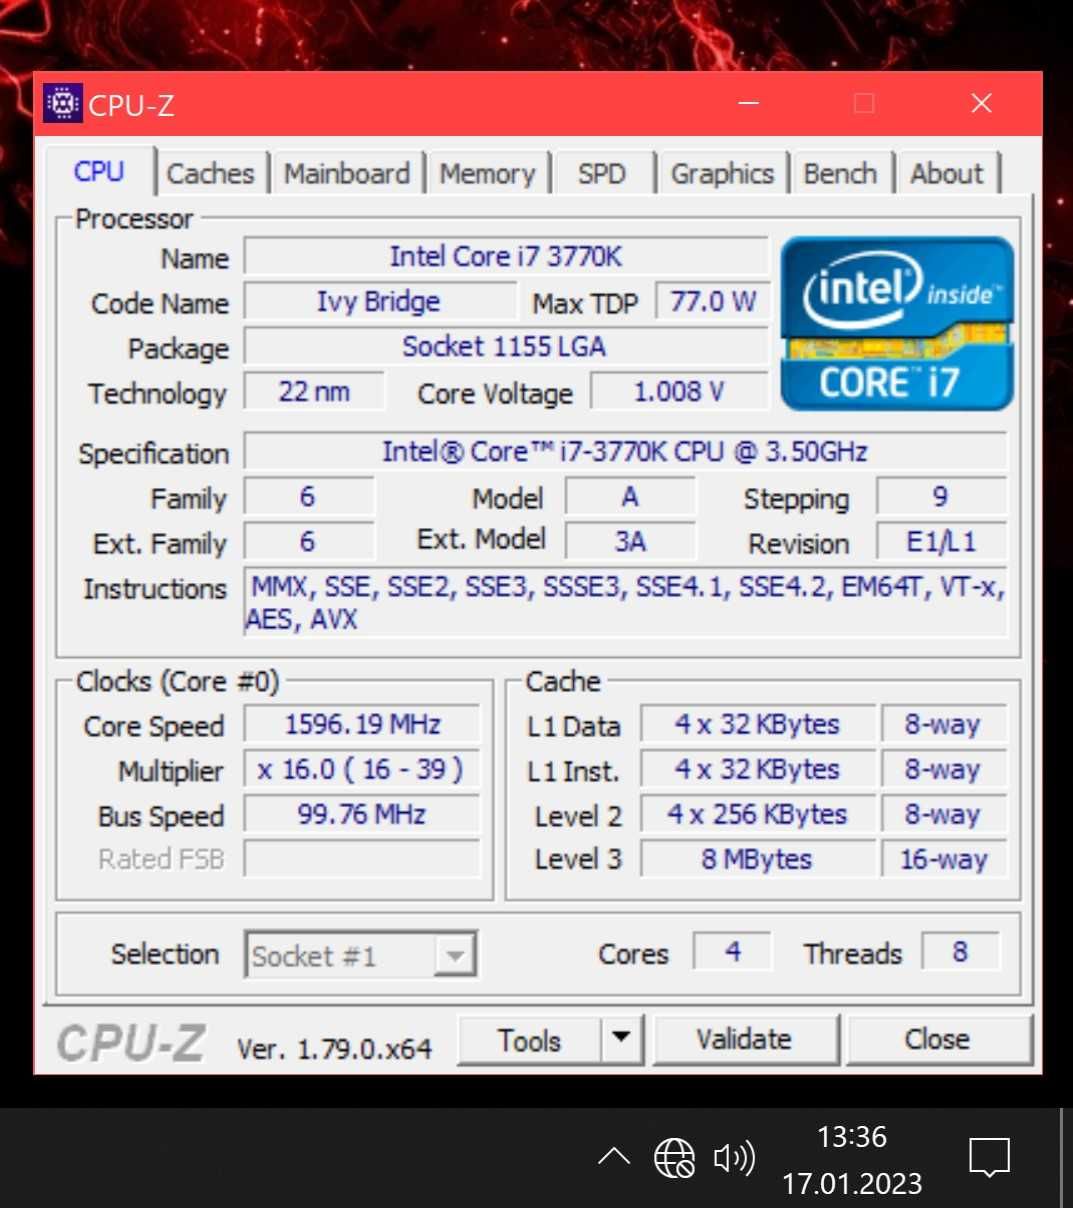The image size is (1073, 1208).
Task: Click the Name field Intel Core i7 3770K
Action: tap(506, 257)
